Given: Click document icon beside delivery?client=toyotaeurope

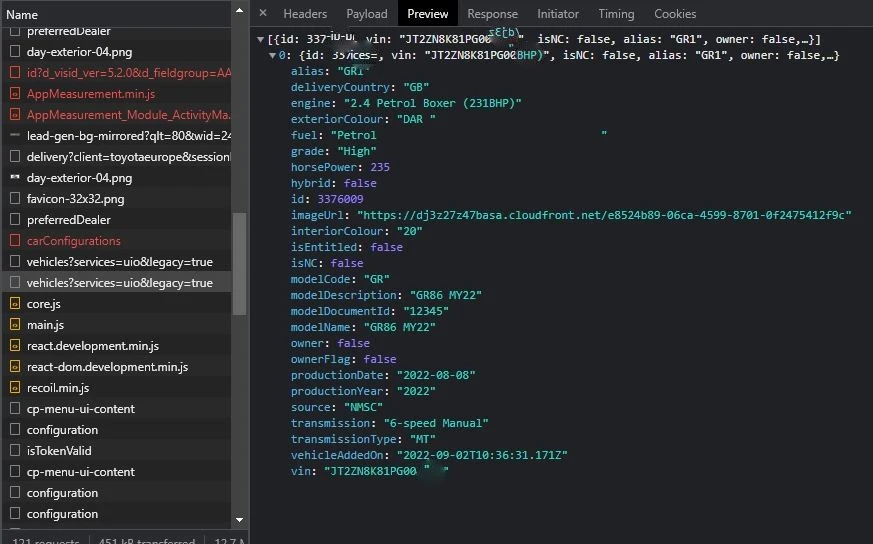Looking at the screenshot, I should click(15, 156).
